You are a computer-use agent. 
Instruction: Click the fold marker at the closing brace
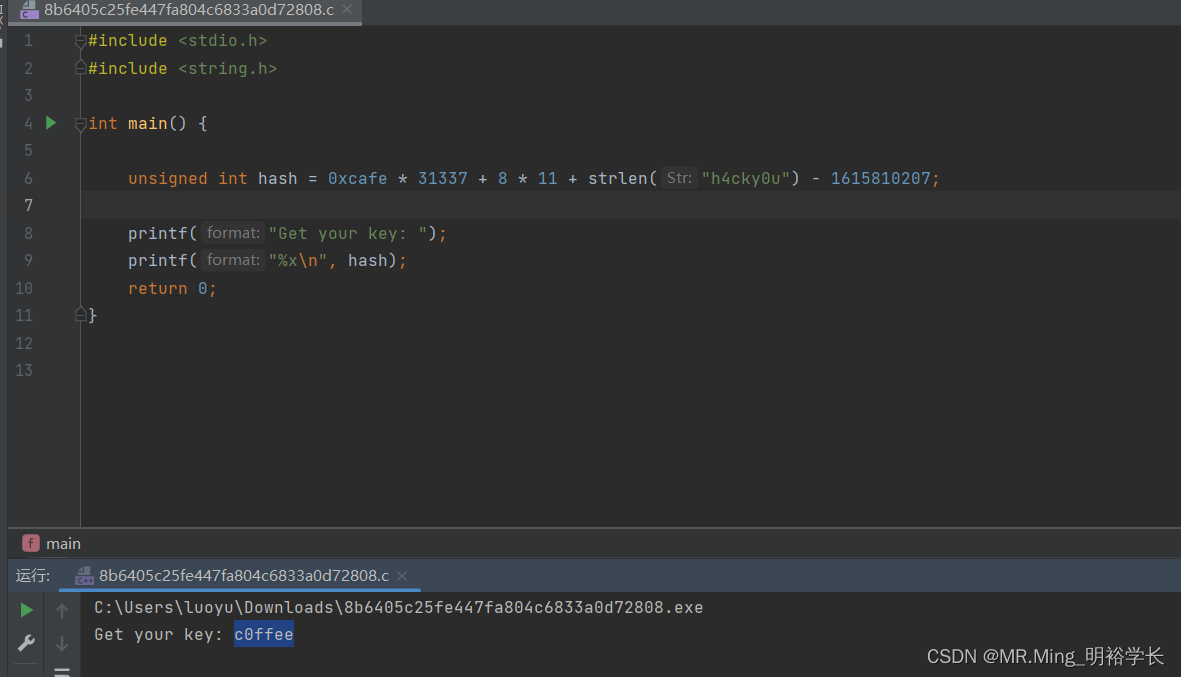pos(80,314)
